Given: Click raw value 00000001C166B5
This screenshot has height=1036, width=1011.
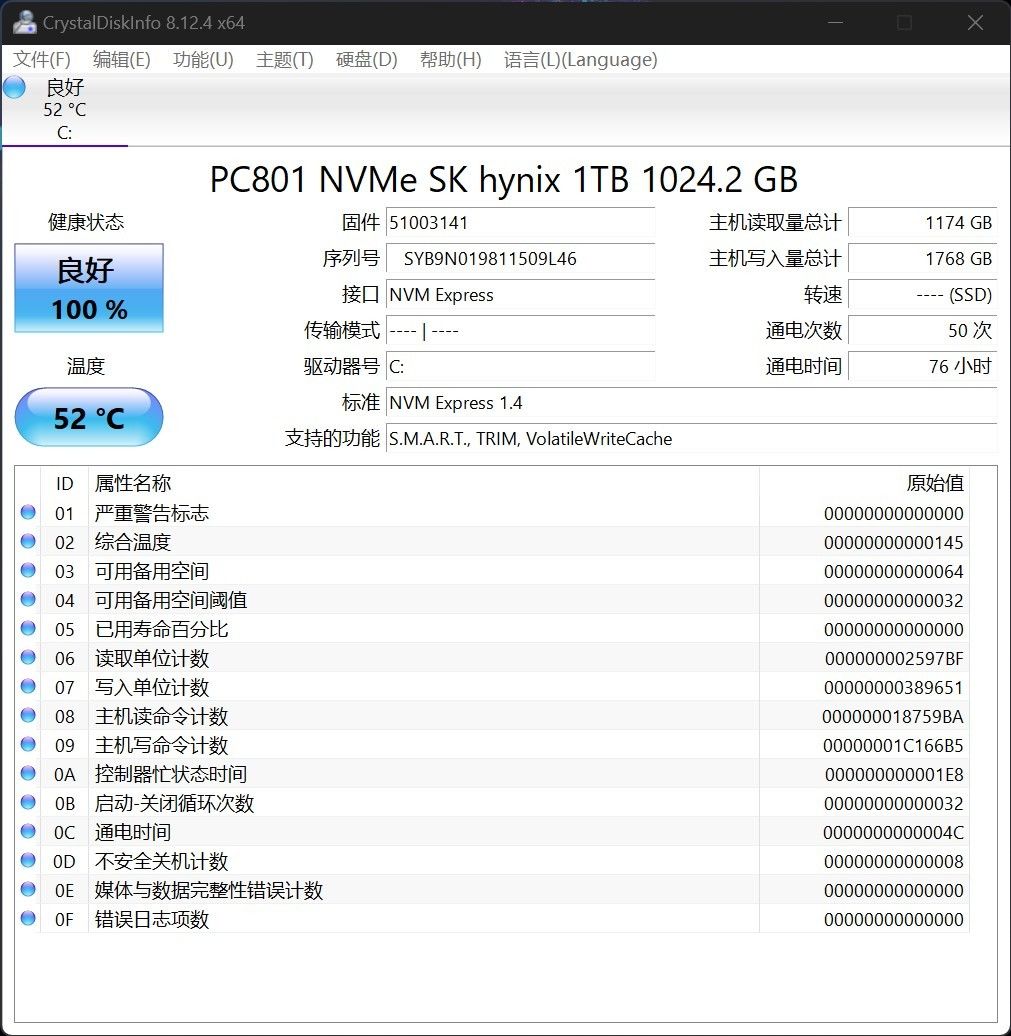Looking at the screenshot, I should pos(893,746).
